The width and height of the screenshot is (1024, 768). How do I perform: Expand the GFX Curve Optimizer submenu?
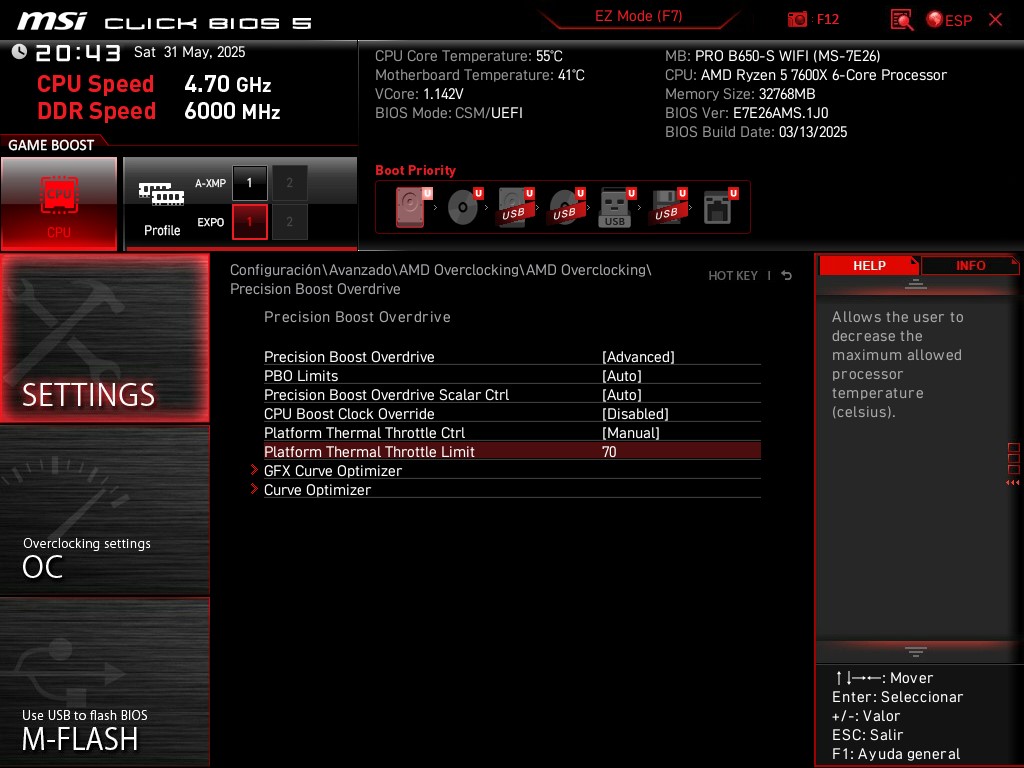click(333, 471)
